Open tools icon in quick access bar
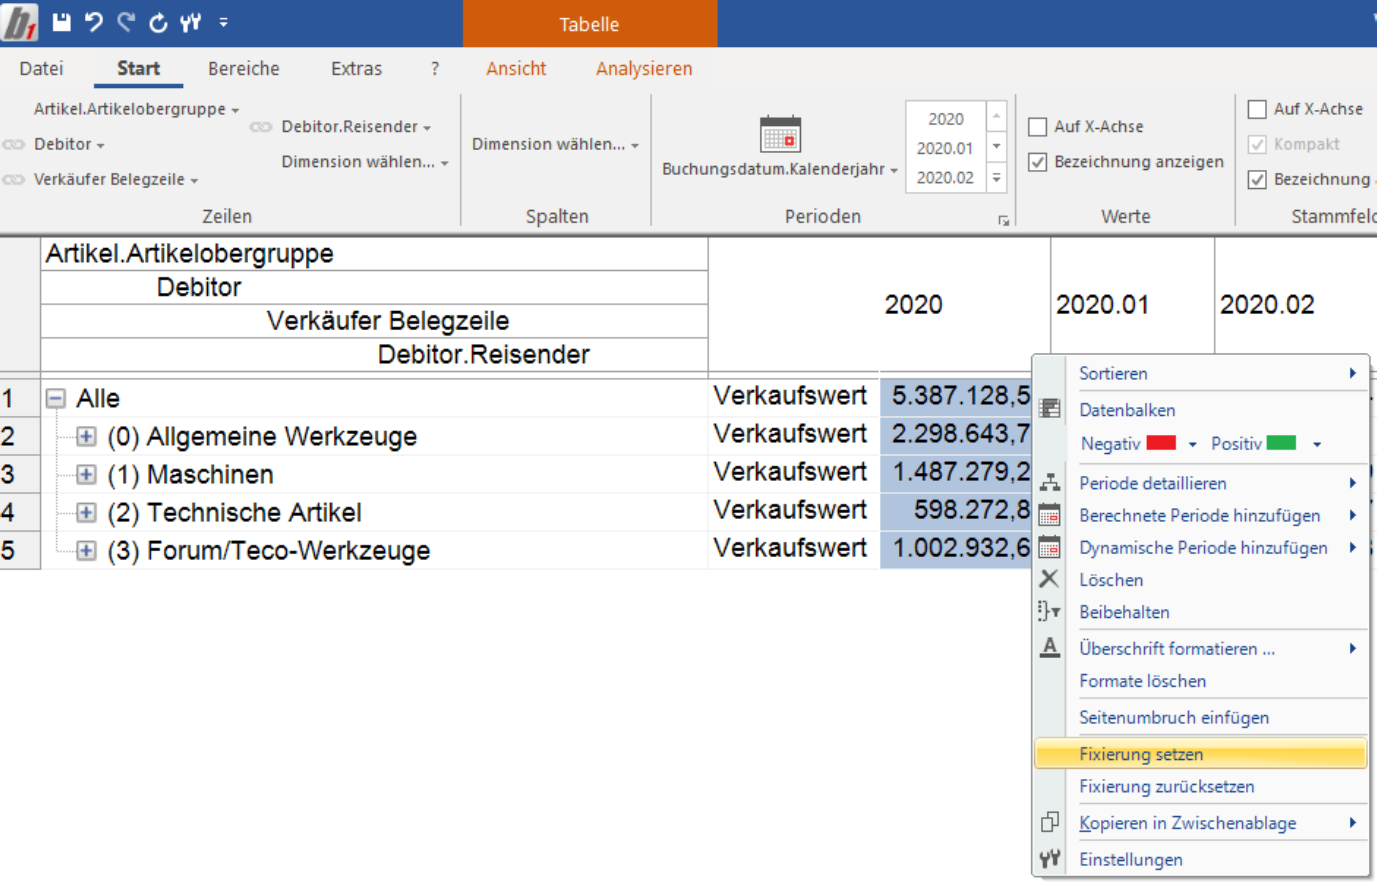 tap(190, 22)
